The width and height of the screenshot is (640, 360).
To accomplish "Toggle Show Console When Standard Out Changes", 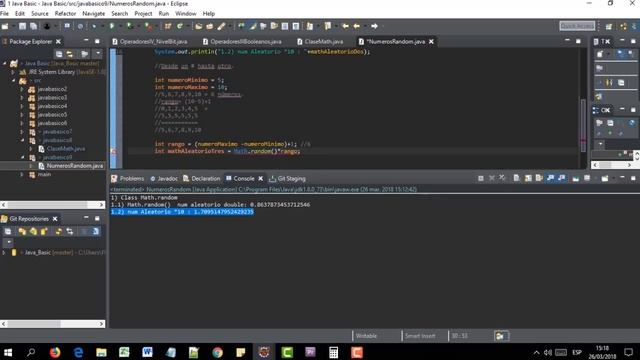I will [x=551, y=178].
